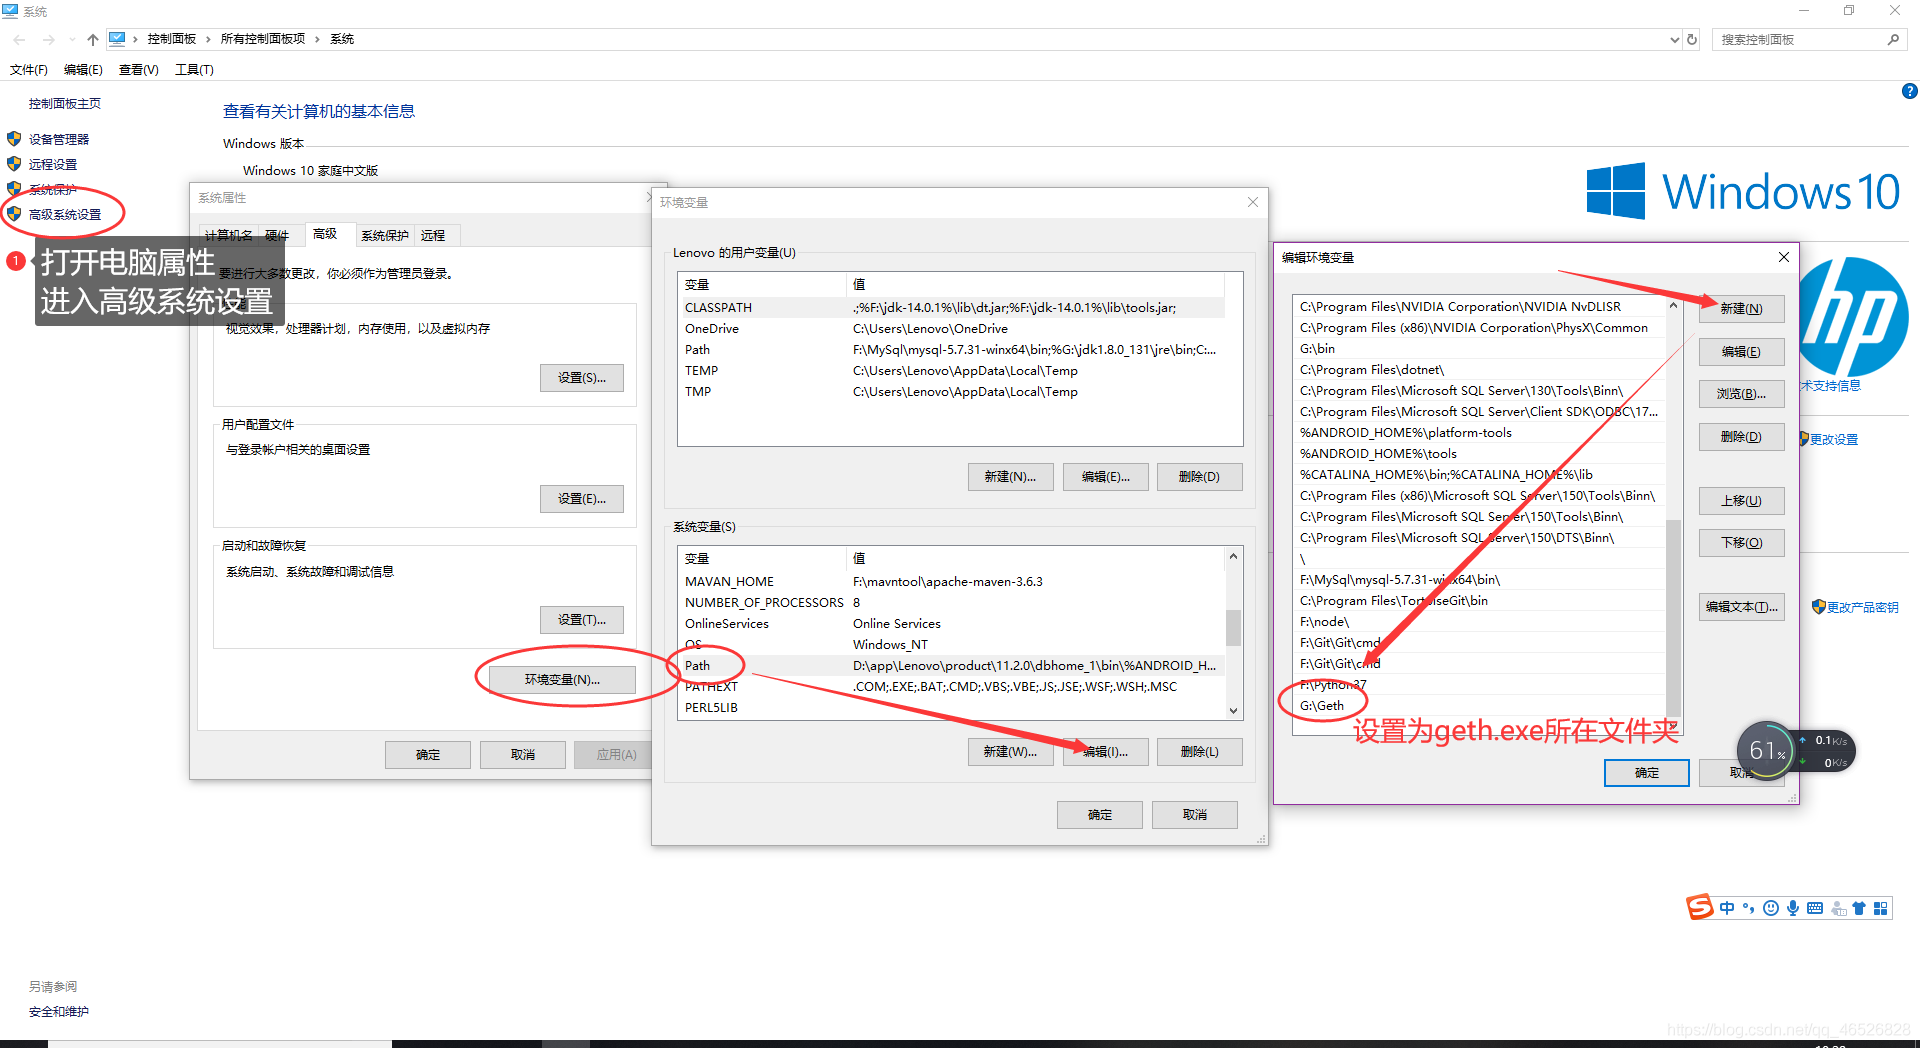This screenshot has height=1048, width=1920.
Task: Click the search magnifier icon
Action: (x=1893, y=40)
